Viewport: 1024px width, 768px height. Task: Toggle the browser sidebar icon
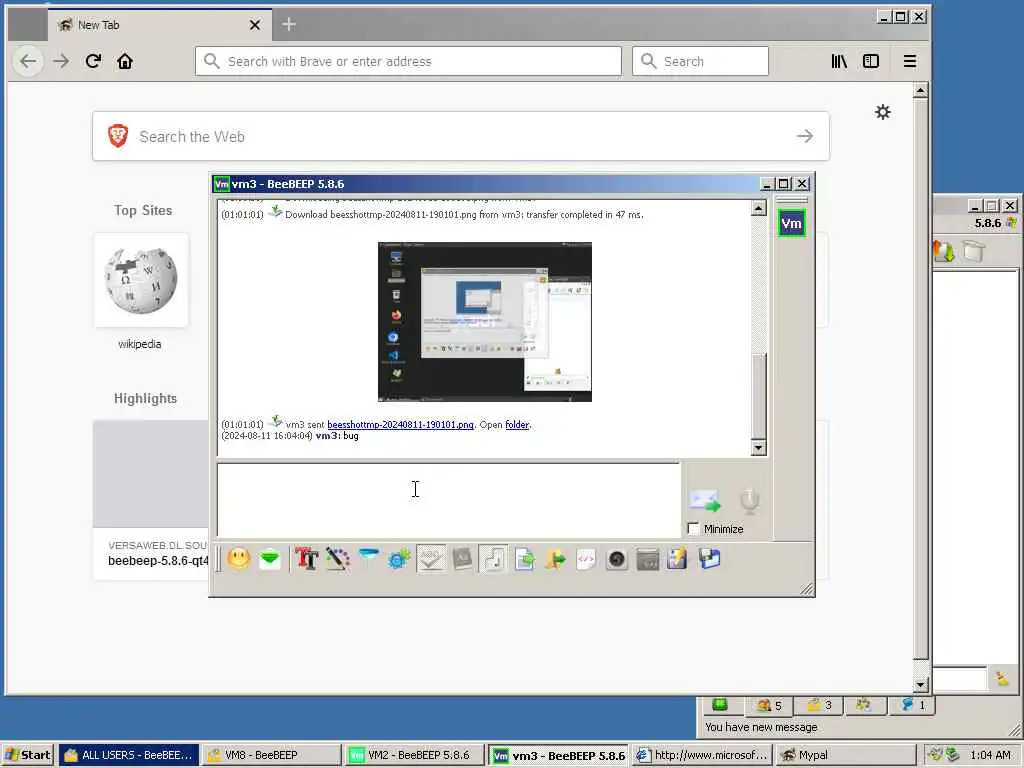[x=871, y=61]
